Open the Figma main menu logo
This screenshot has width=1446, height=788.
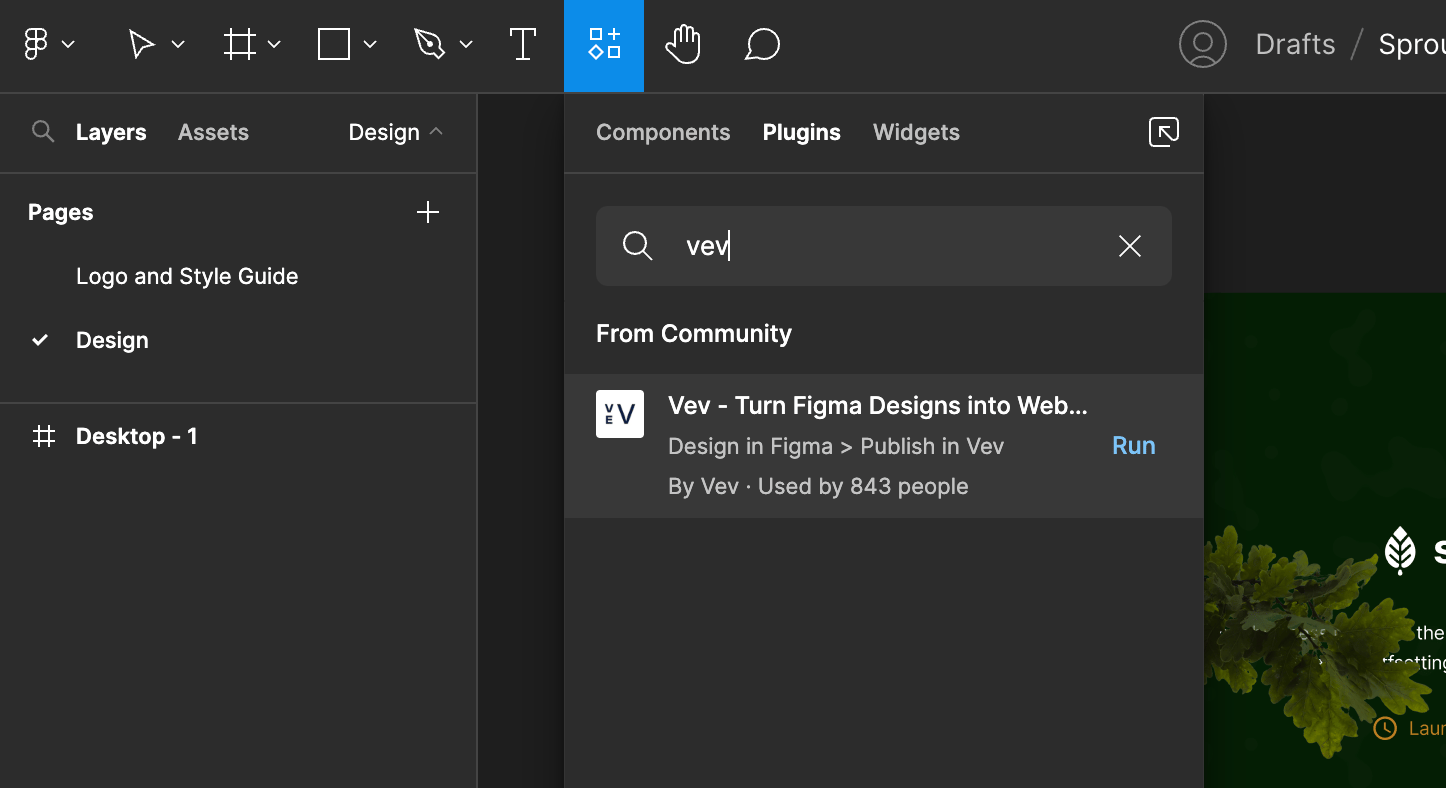[36, 44]
